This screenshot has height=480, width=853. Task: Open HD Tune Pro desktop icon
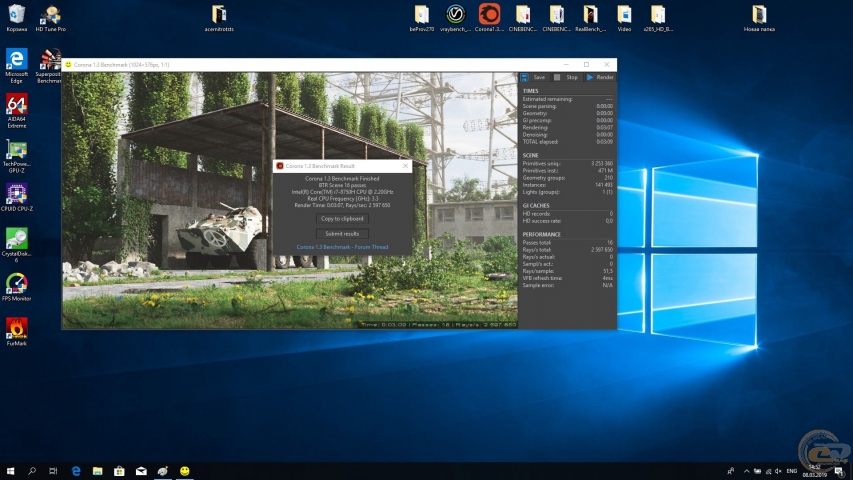pyautogui.click(x=51, y=18)
